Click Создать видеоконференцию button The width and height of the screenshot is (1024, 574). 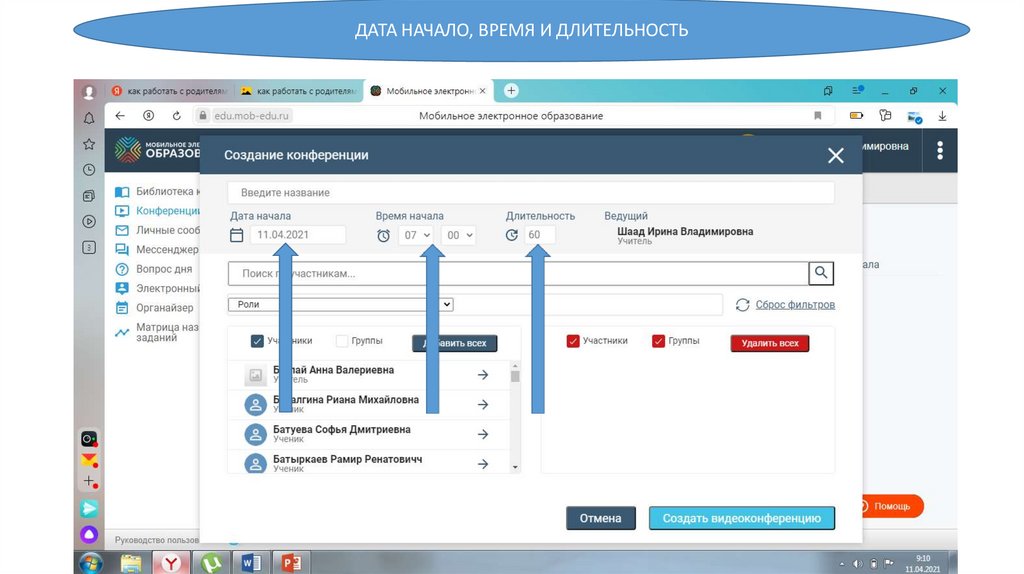click(x=741, y=518)
